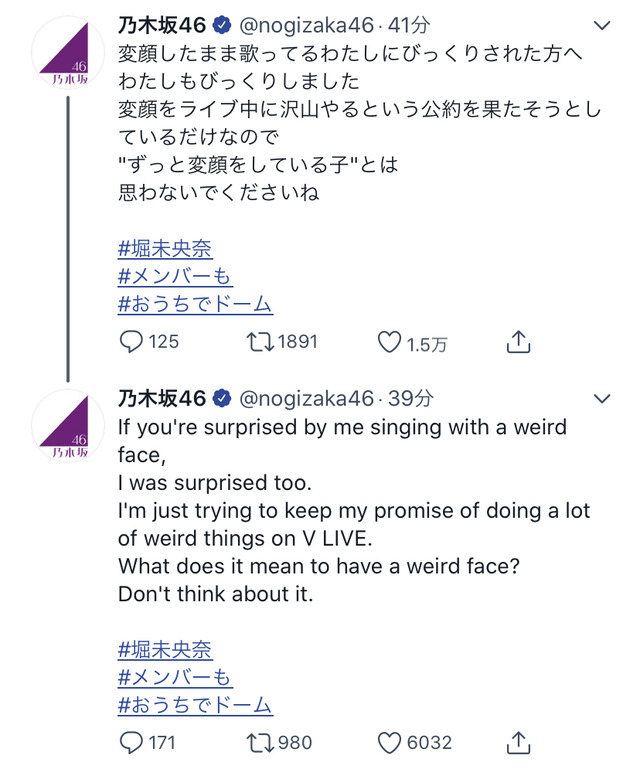
Task: Share the English translated tweet
Action: tap(518, 743)
